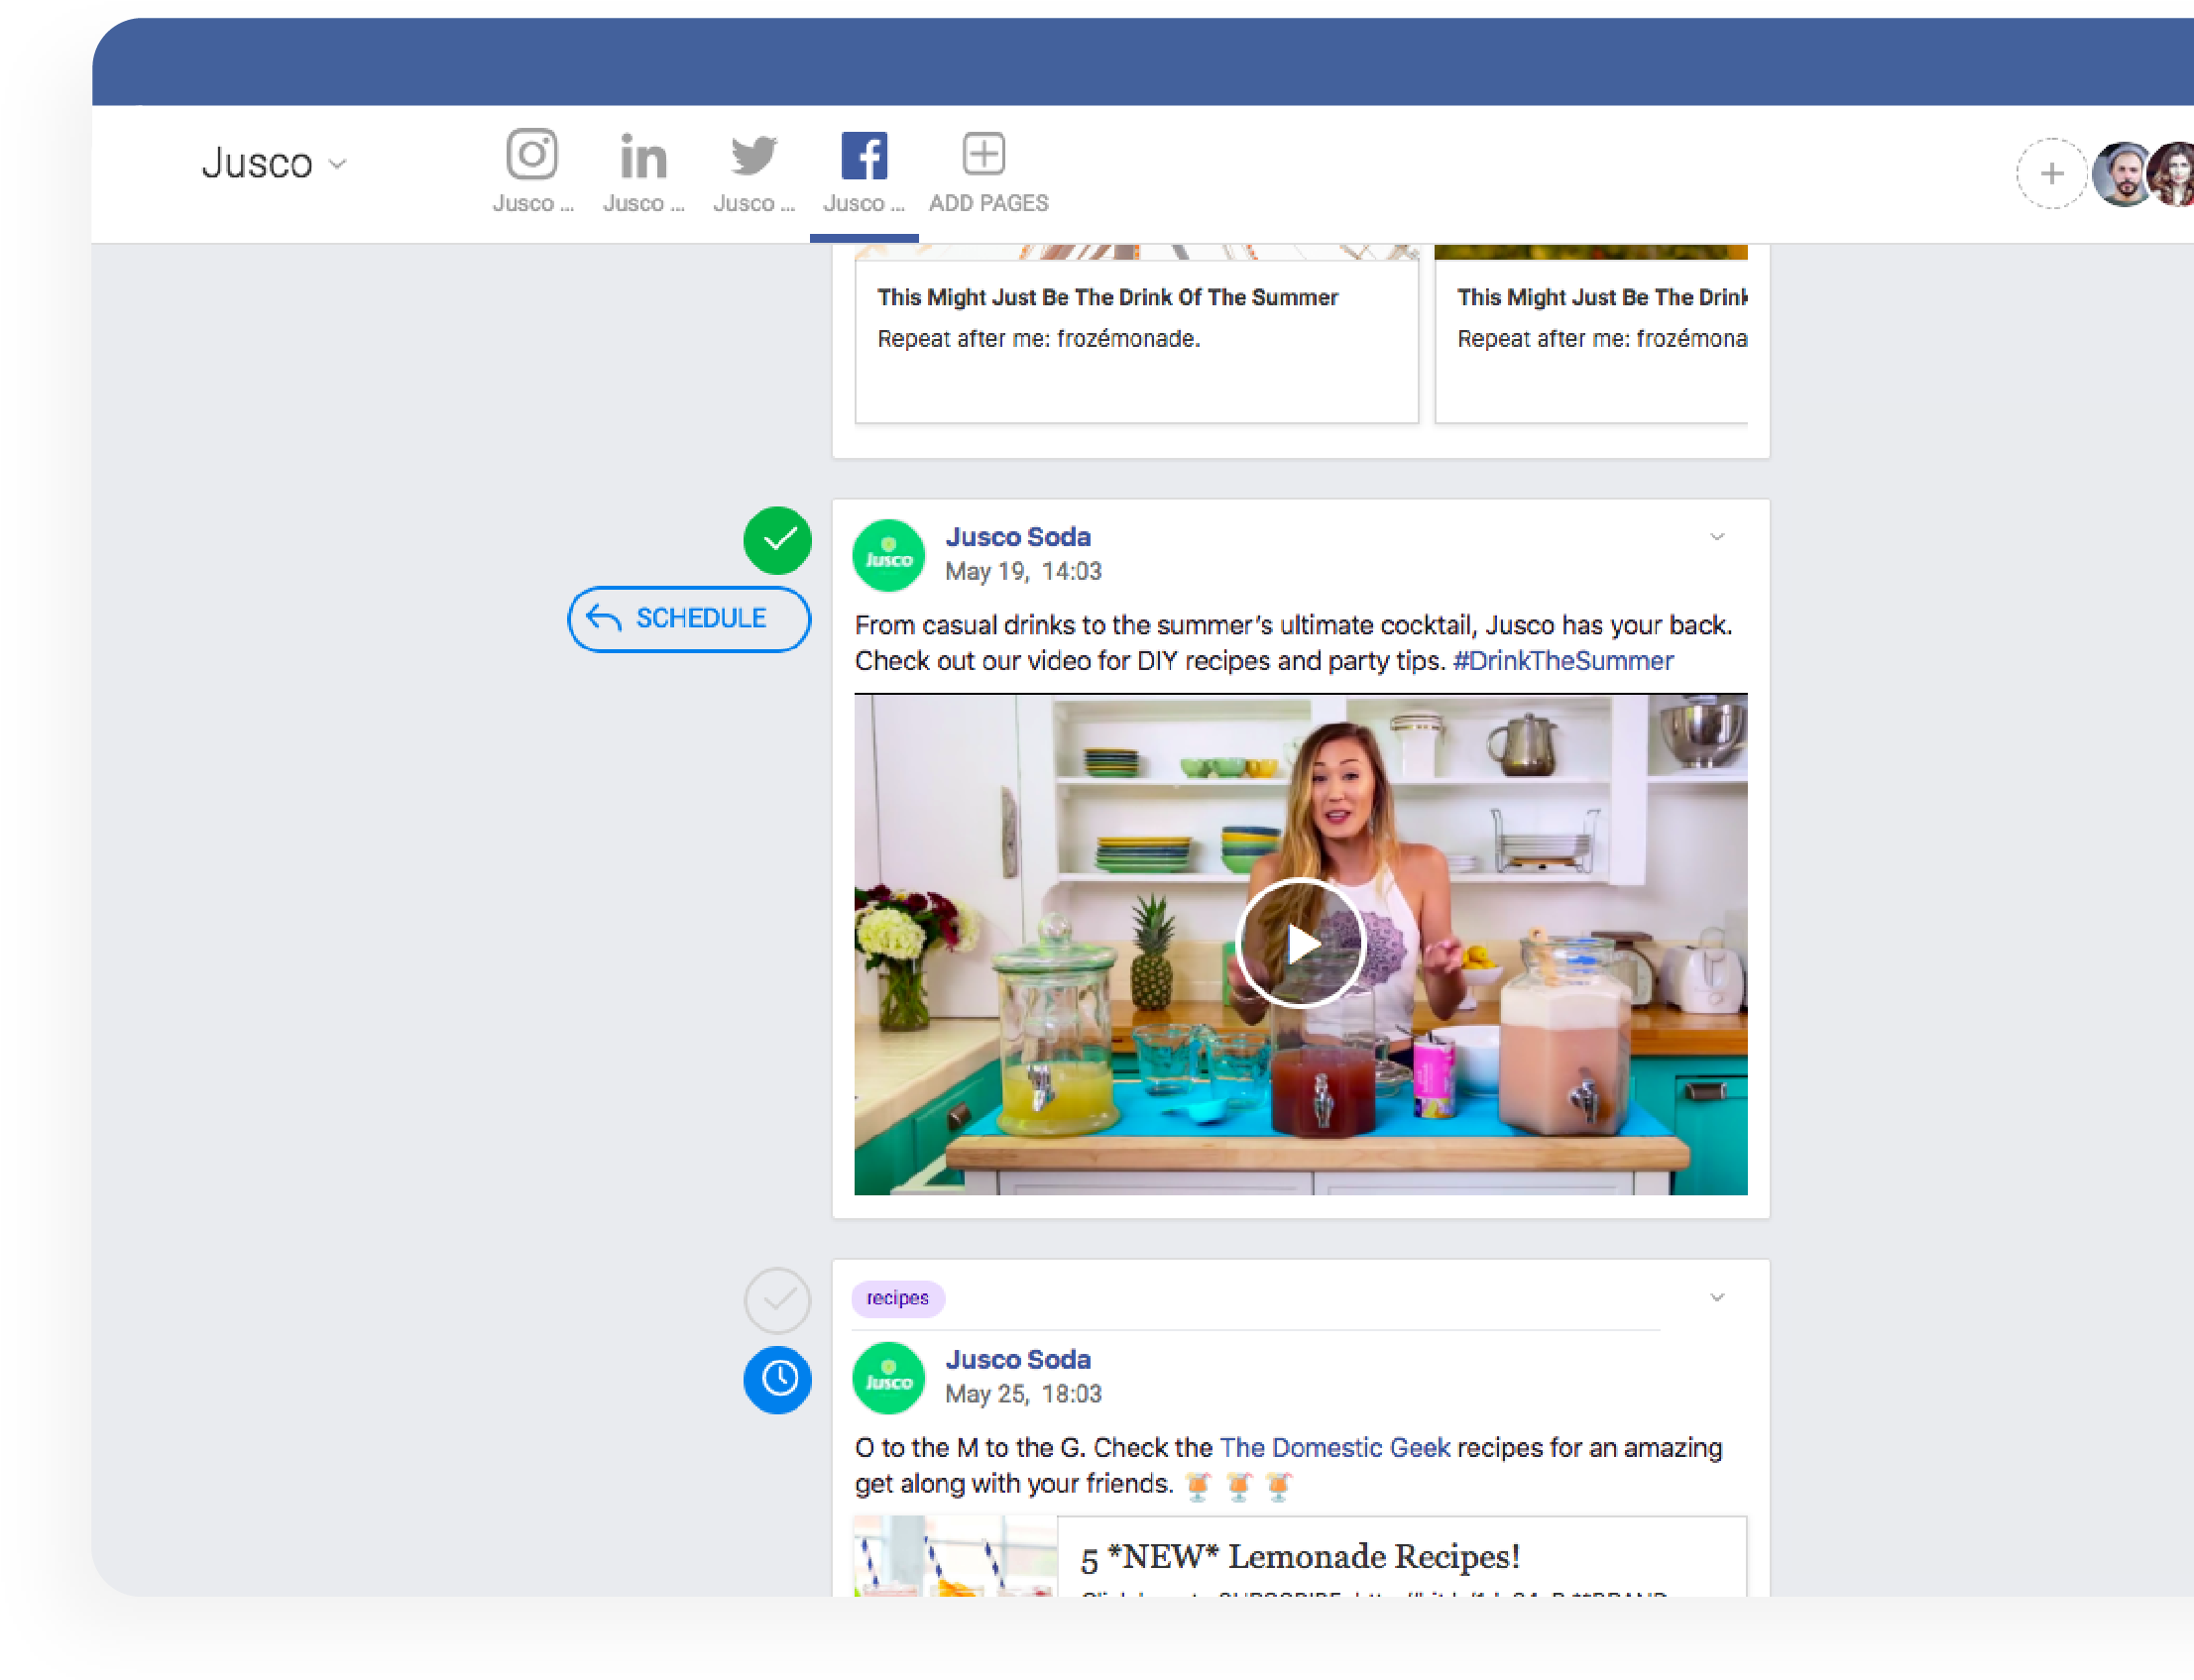Click the SCHEDULE button
This screenshot has width=2194, height=1680.
point(688,618)
